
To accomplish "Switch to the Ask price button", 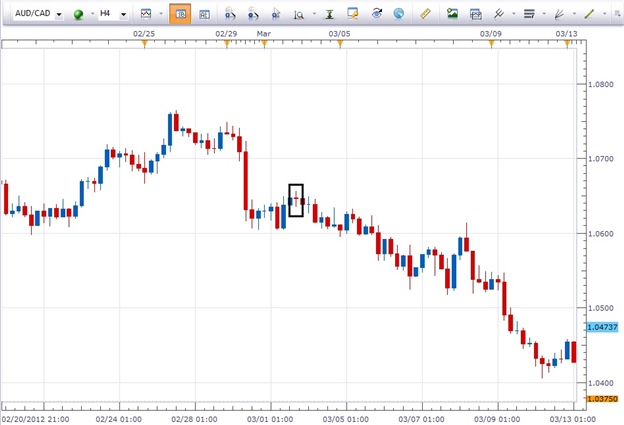I will (x=204, y=14).
